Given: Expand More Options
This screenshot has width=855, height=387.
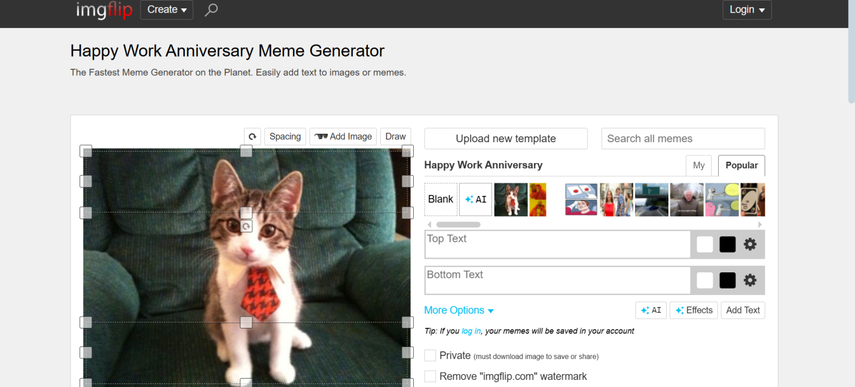Looking at the screenshot, I should (459, 310).
